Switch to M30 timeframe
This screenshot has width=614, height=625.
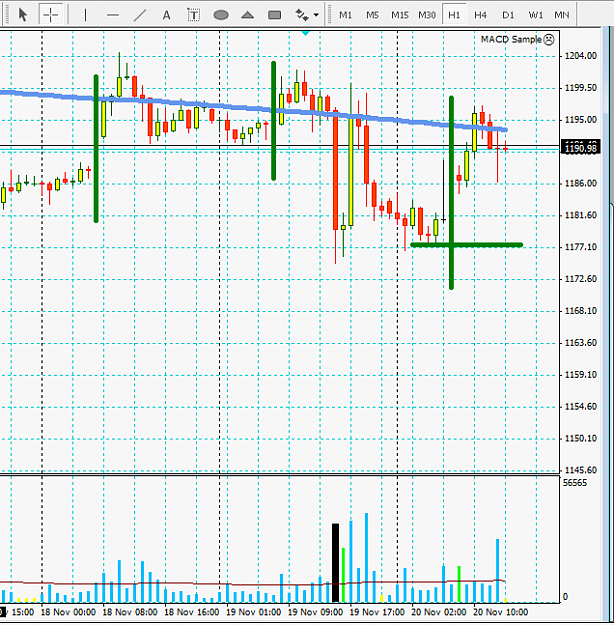pyautogui.click(x=427, y=15)
